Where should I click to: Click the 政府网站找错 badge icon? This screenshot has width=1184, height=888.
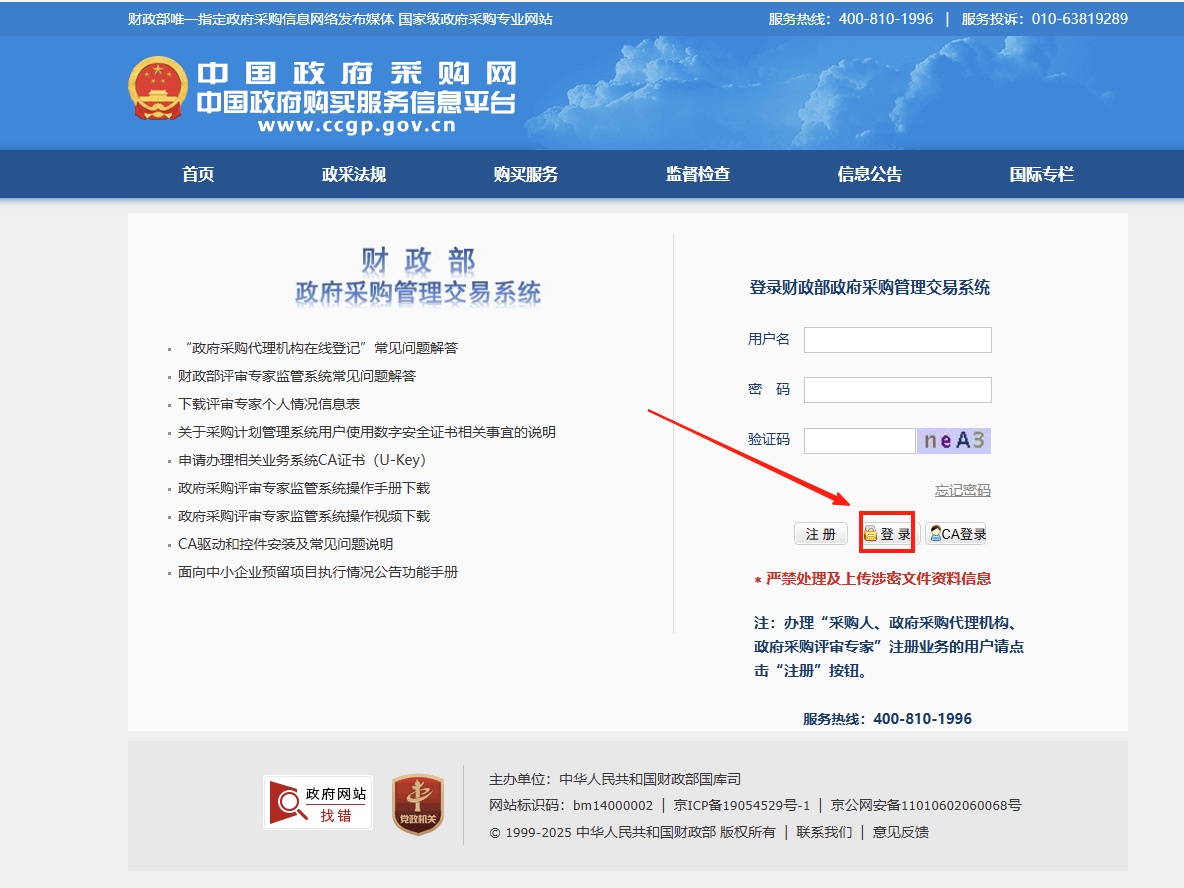point(318,803)
